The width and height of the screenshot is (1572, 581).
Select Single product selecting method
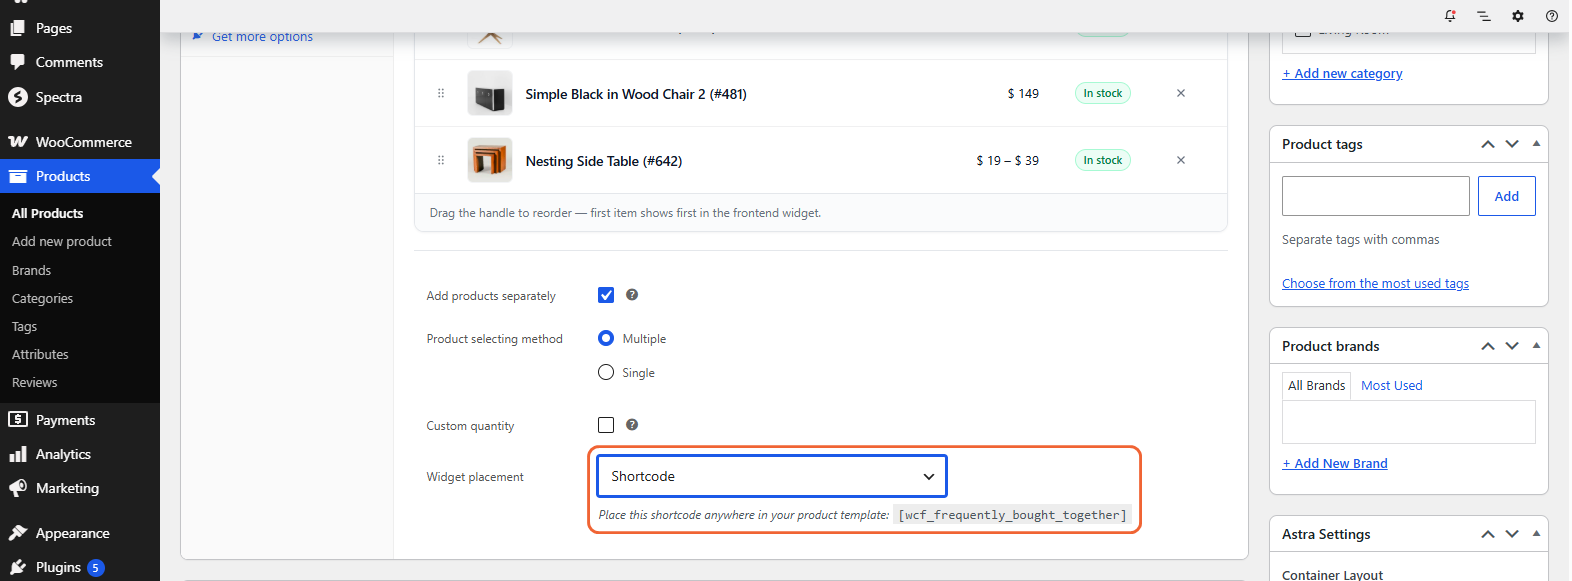pos(606,372)
